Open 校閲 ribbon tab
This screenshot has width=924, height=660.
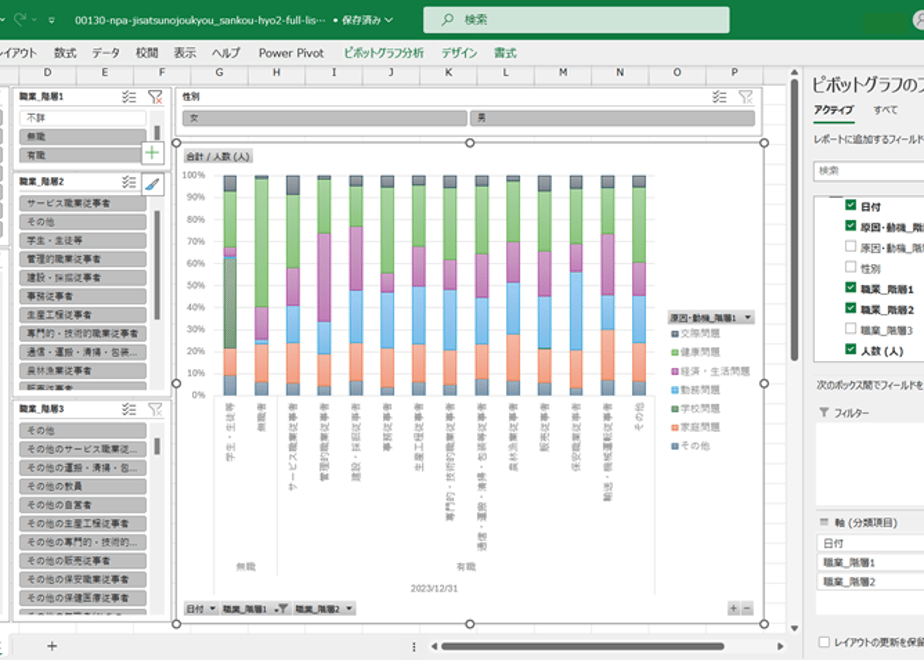click(147, 53)
